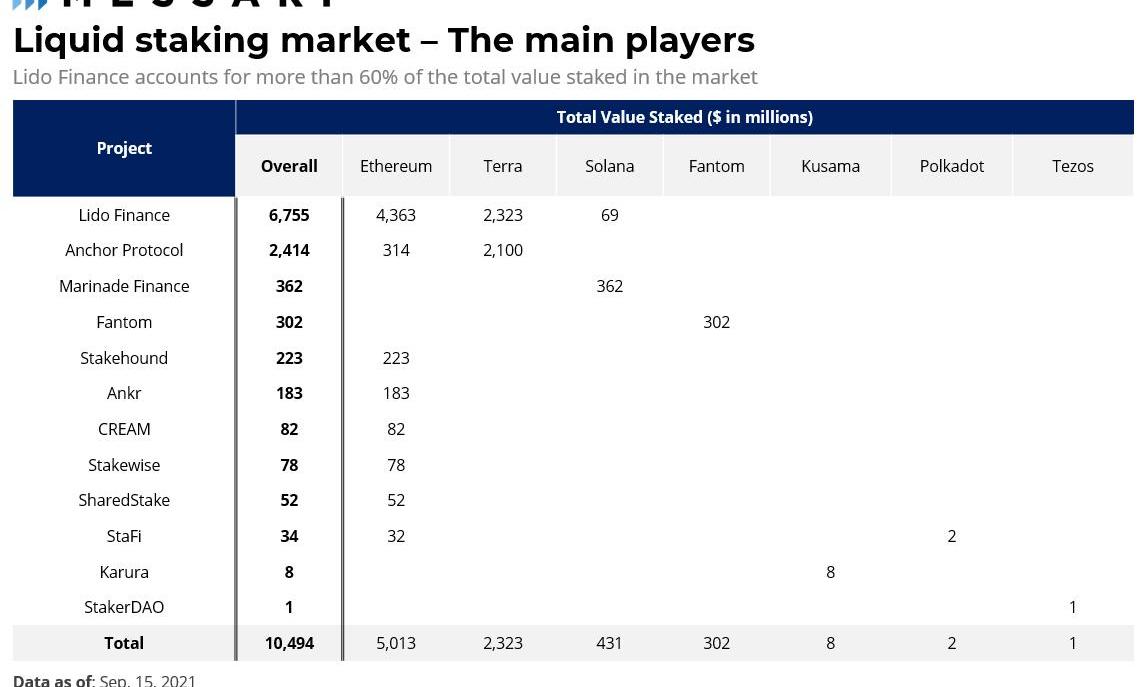Select the Fantom column header
Viewport: 1145px width, 687px height.
click(716, 166)
